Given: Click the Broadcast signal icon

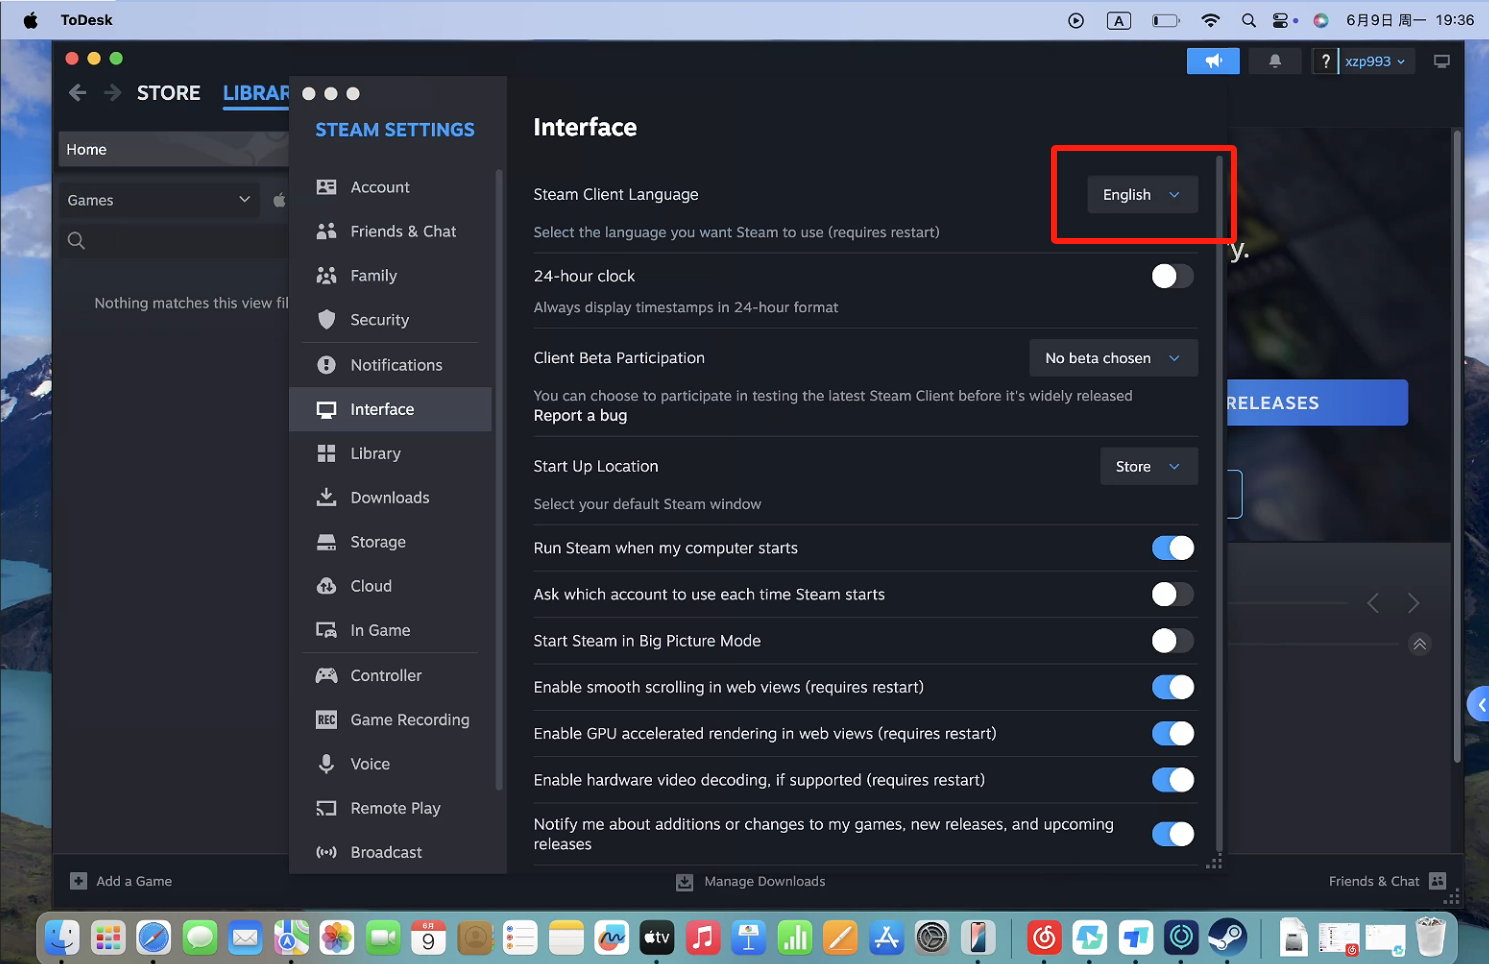Looking at the screenshot, I should tap(326, 852).
